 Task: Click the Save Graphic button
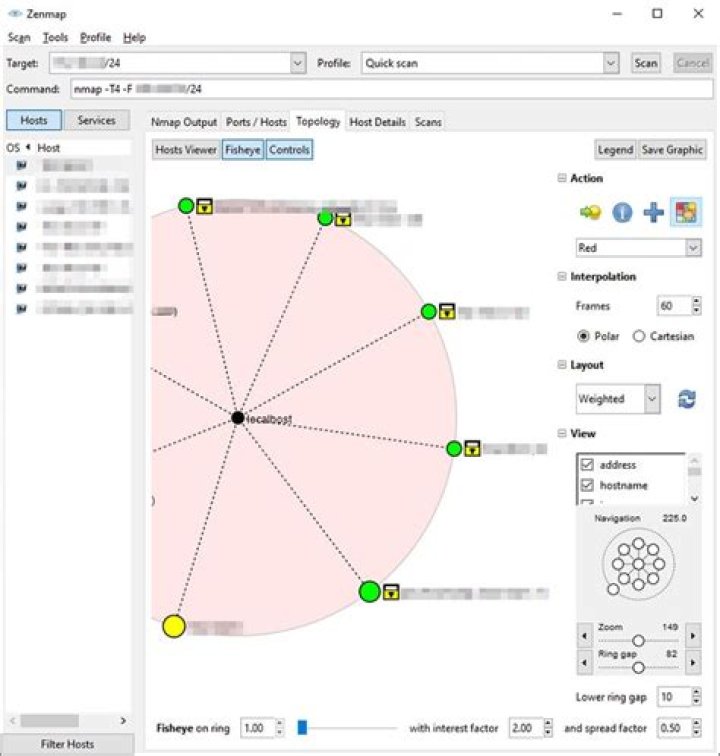click(673, 149)
